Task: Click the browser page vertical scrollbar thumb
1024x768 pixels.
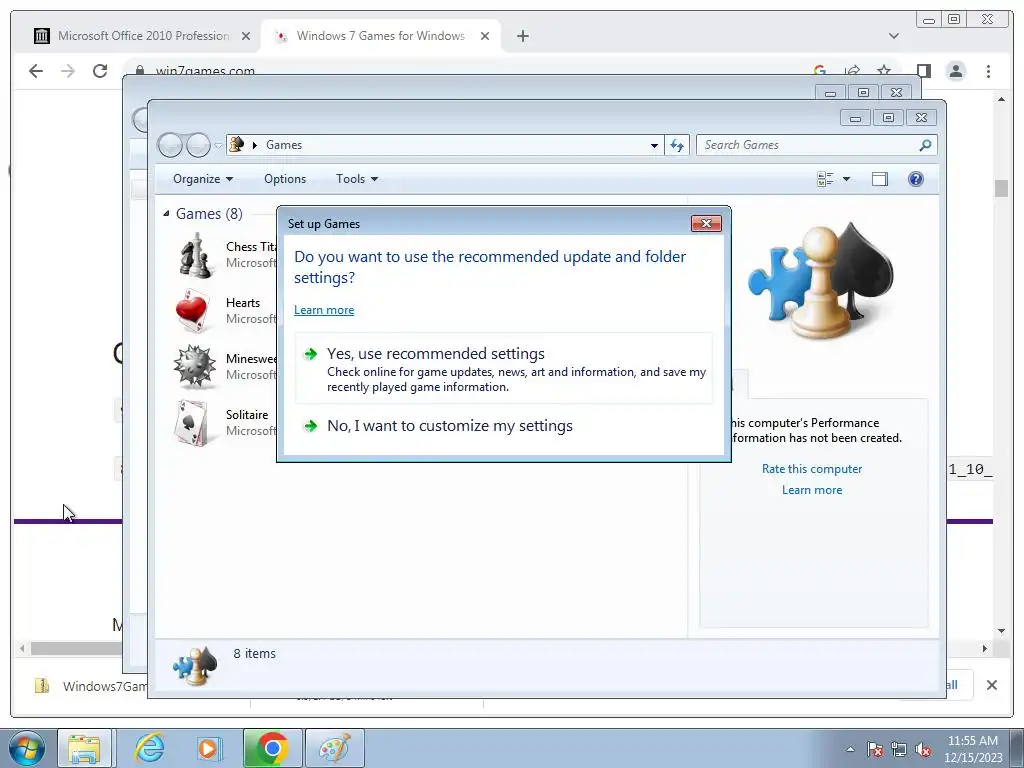Action: (x=1001, y=188)
